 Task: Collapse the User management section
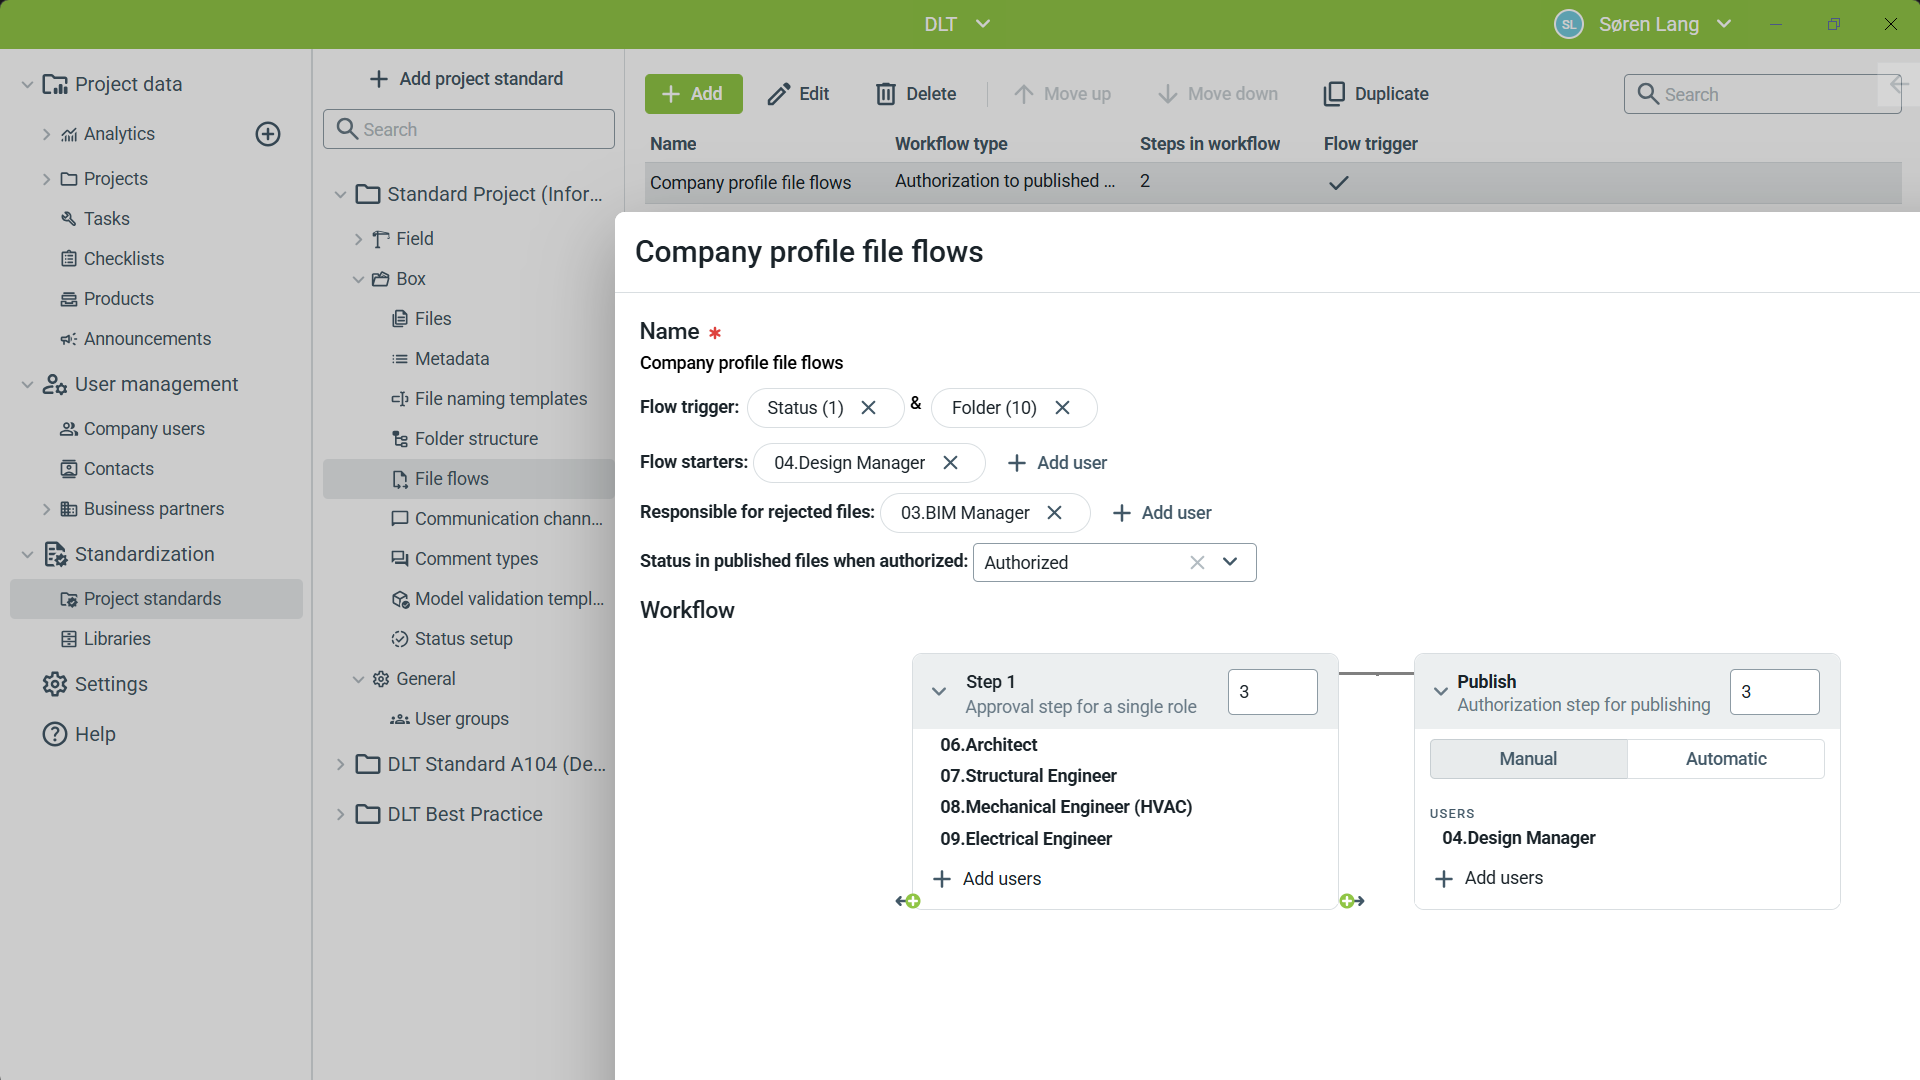click(27, 385)
